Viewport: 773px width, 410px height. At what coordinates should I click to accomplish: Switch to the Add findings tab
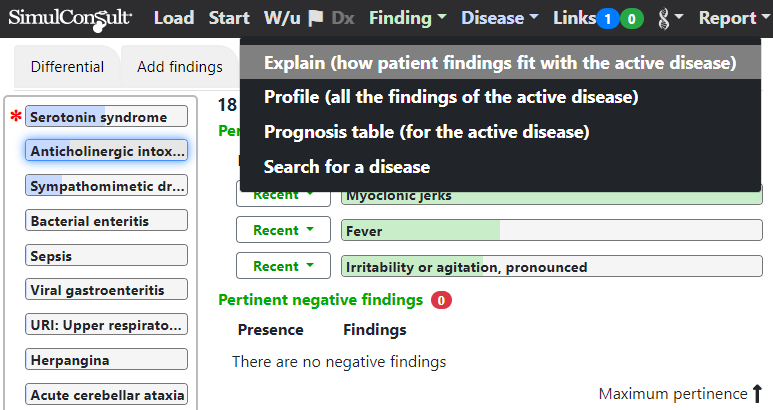[x=180, y=67]
